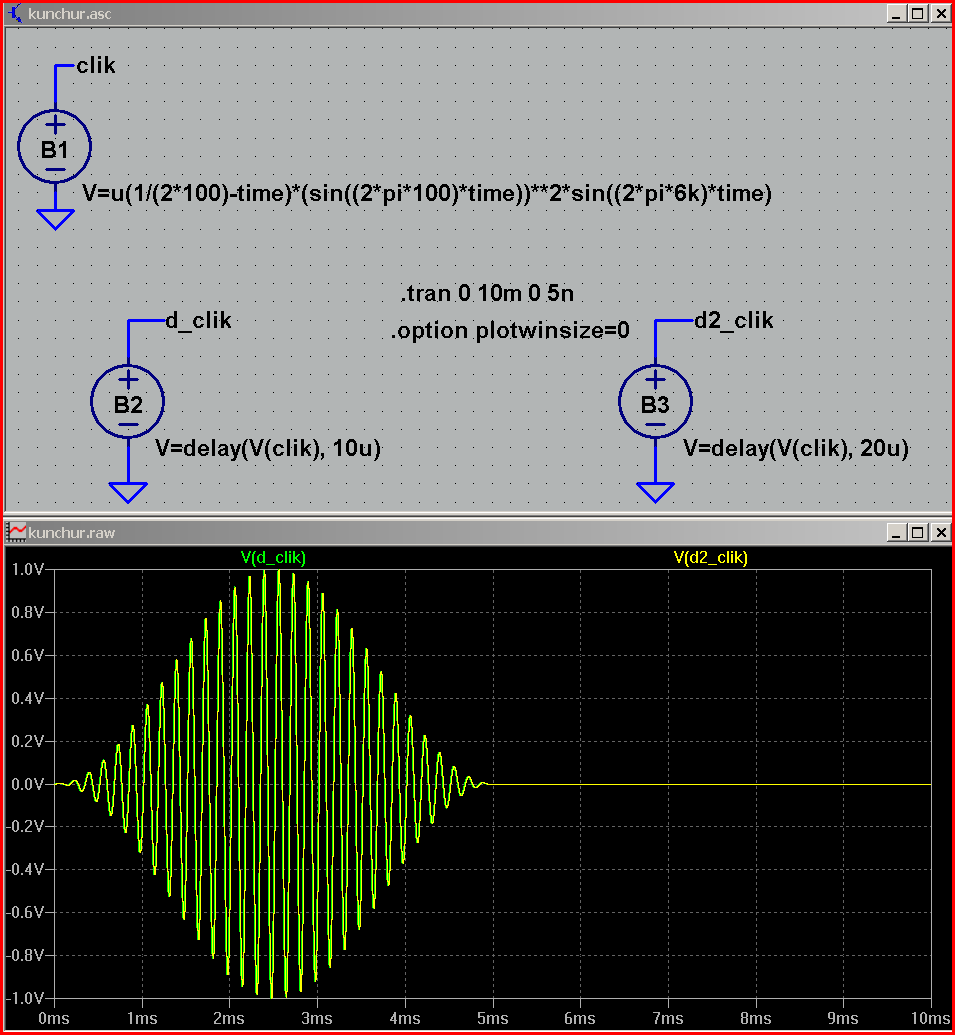
Task: Select the B2 voltage source symbol
Action: point(127,401)
